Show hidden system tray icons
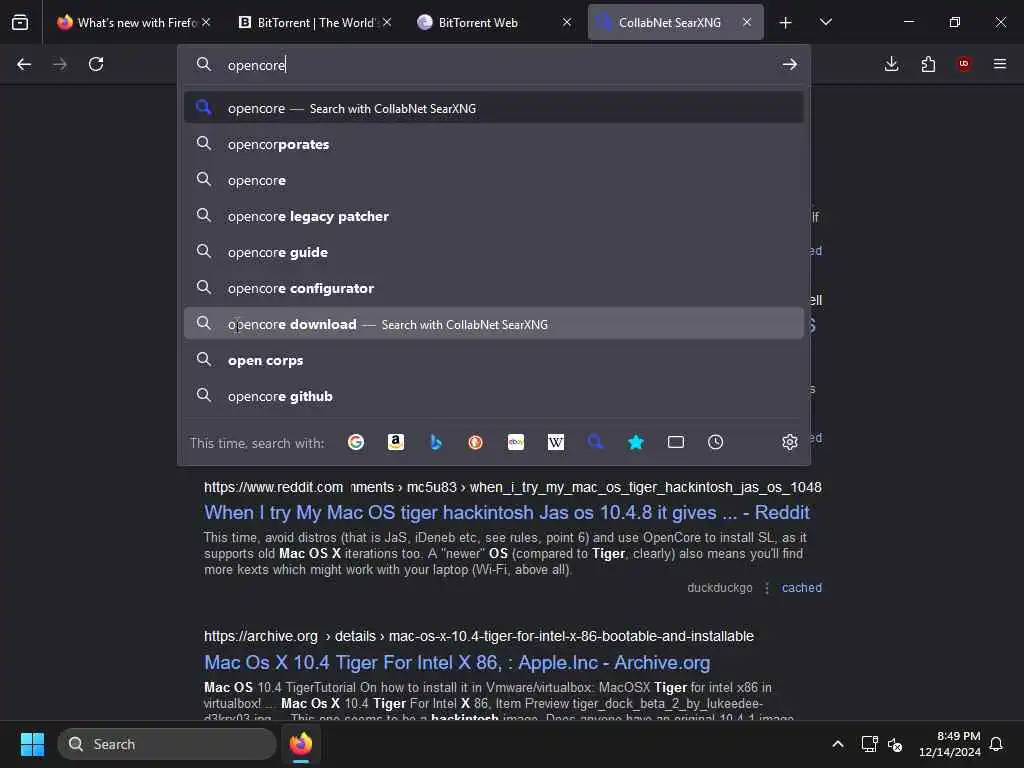 [x=838, y=744]
